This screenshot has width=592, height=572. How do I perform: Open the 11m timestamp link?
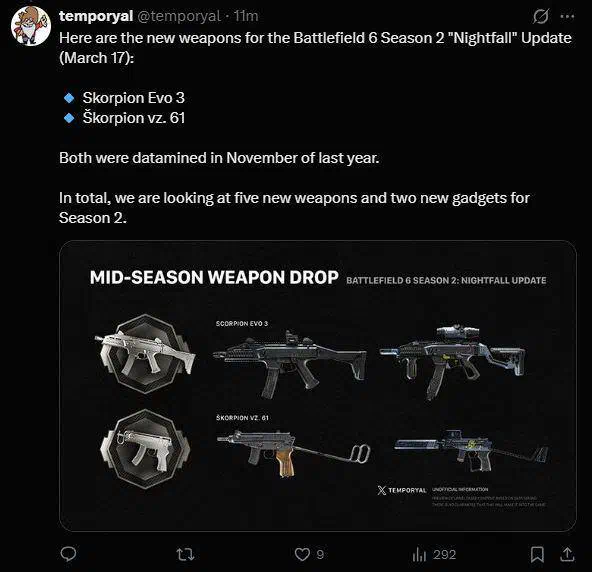tap(246, 16)
